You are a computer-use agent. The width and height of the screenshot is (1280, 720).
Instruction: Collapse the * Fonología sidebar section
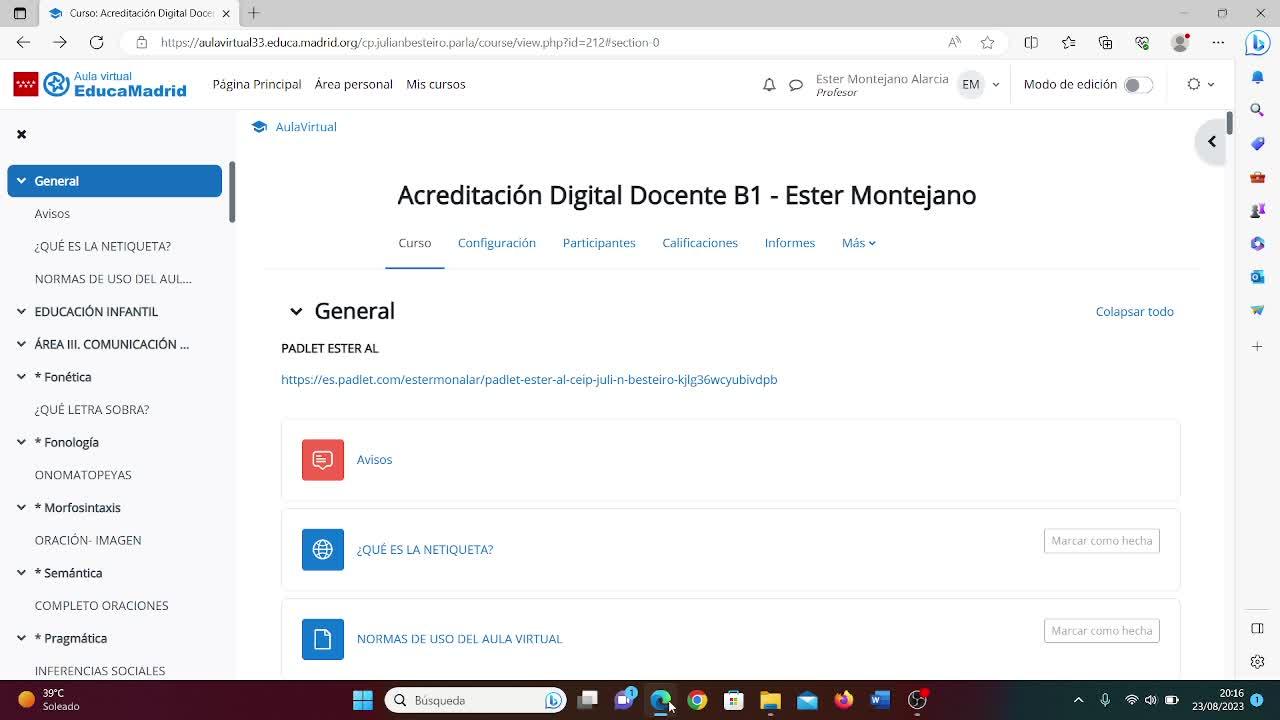tap(21, 442)
